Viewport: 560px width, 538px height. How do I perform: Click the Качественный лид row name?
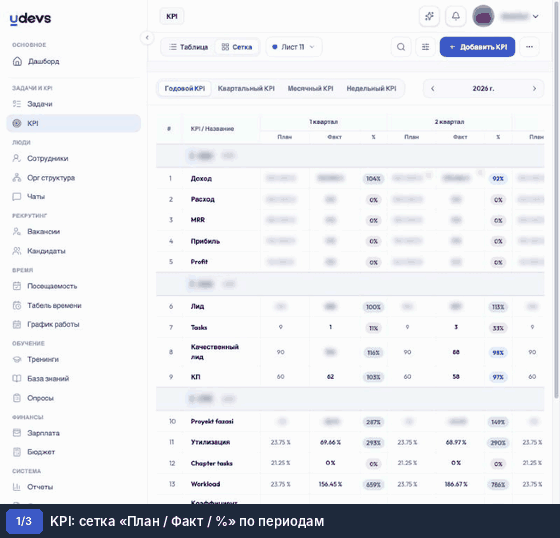pyautogui.click(x=215, y=352)
